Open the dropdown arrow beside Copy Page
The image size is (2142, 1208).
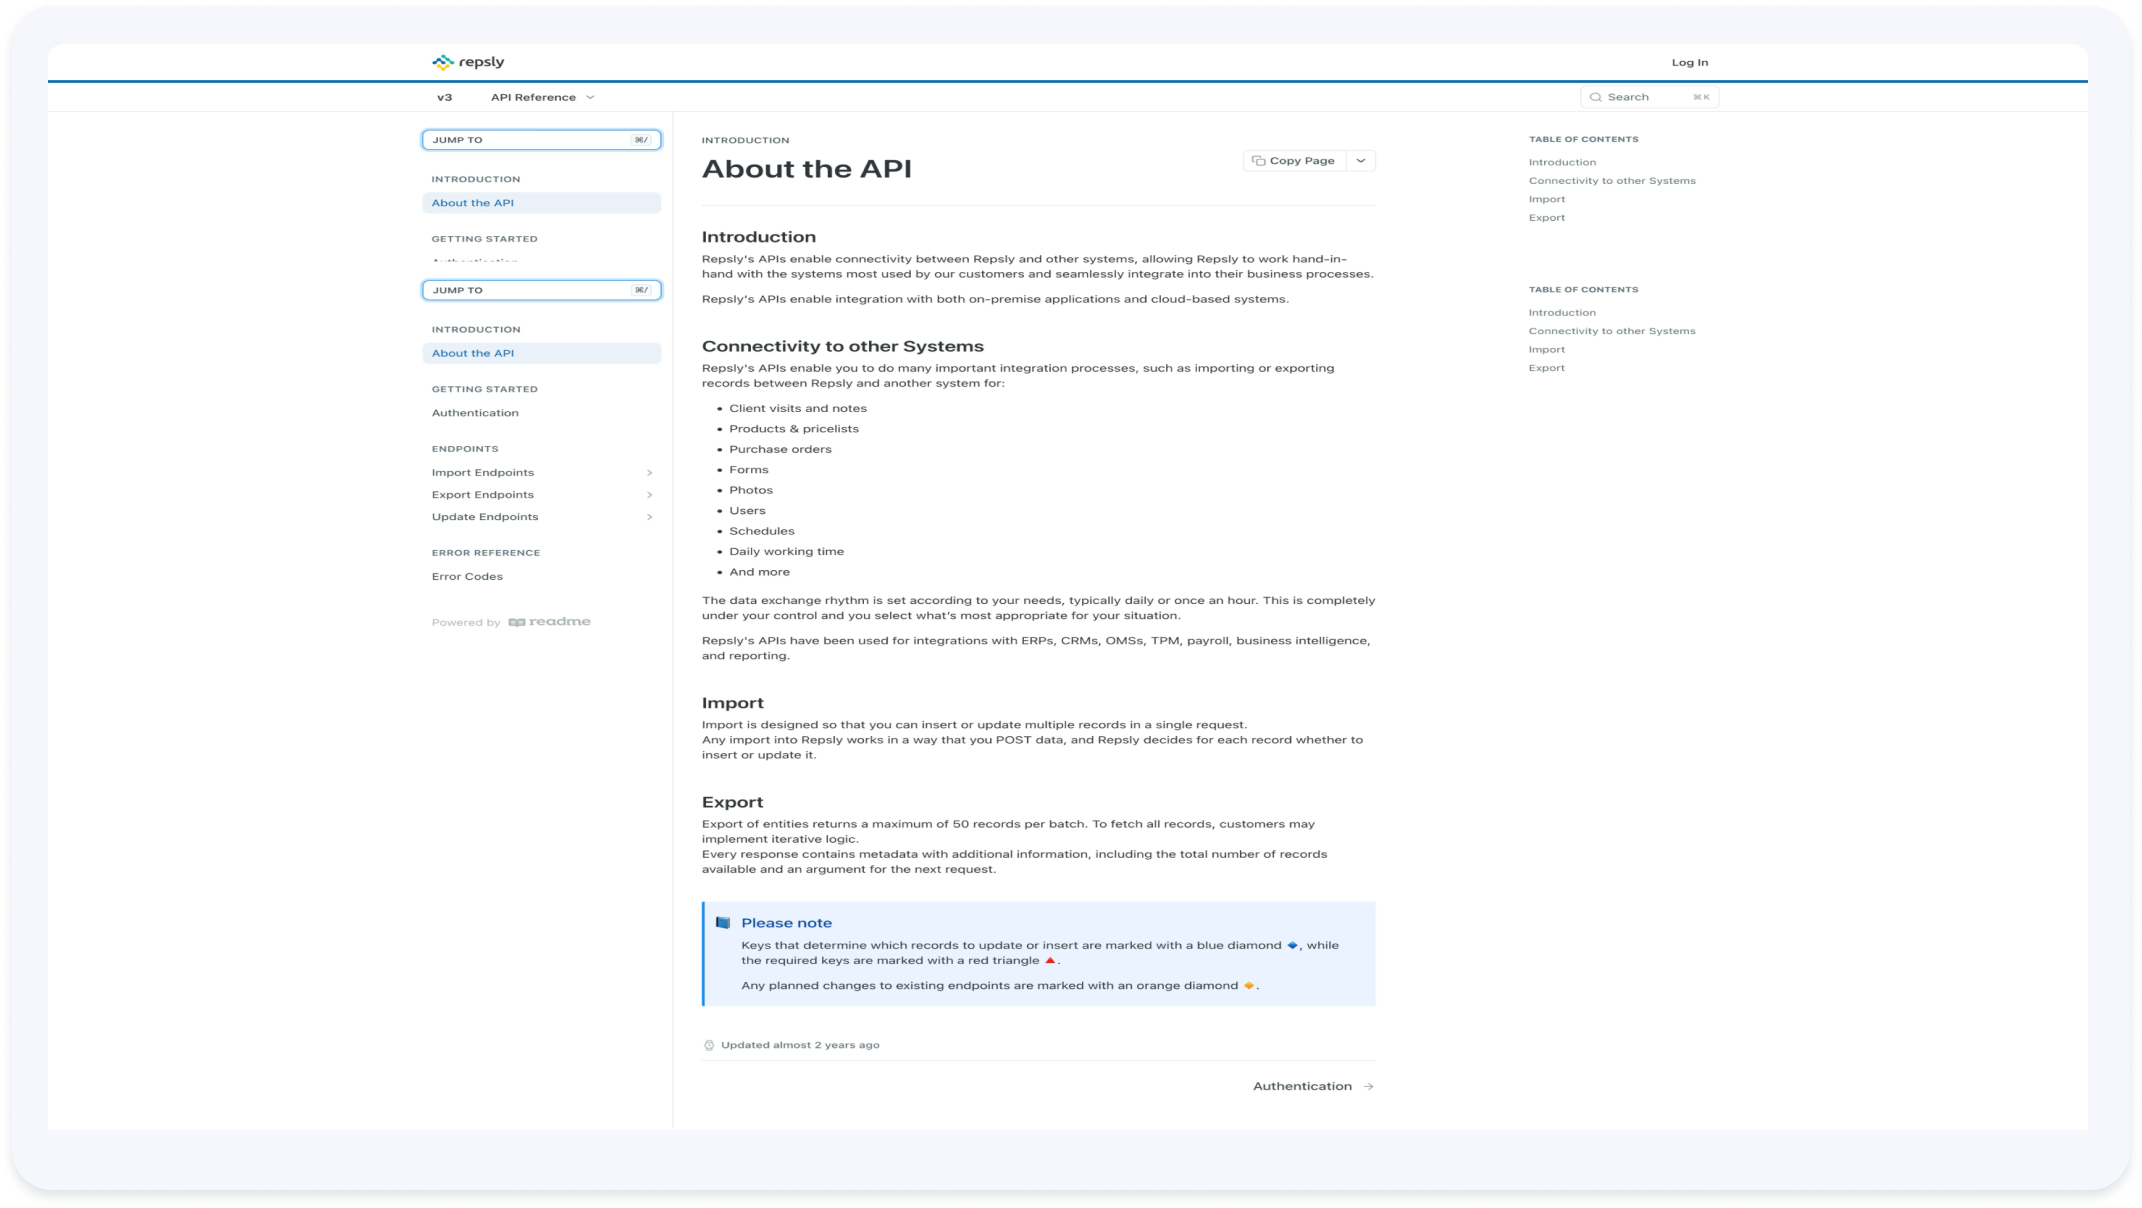click(1361, 161)
